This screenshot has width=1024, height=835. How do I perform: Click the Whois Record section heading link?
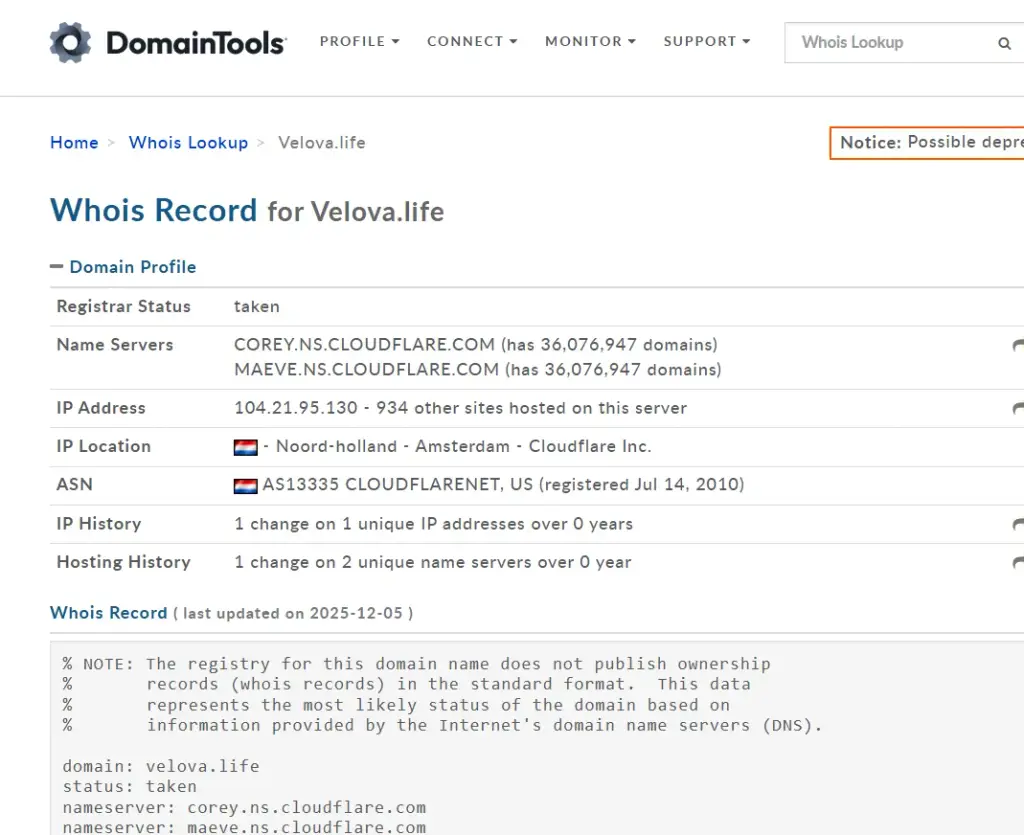tap(108, 613)
